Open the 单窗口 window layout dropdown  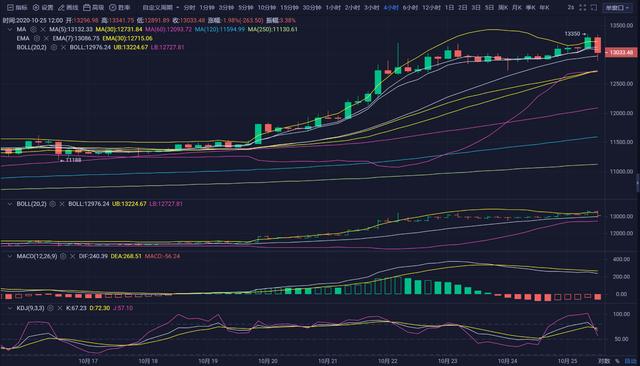618,7
